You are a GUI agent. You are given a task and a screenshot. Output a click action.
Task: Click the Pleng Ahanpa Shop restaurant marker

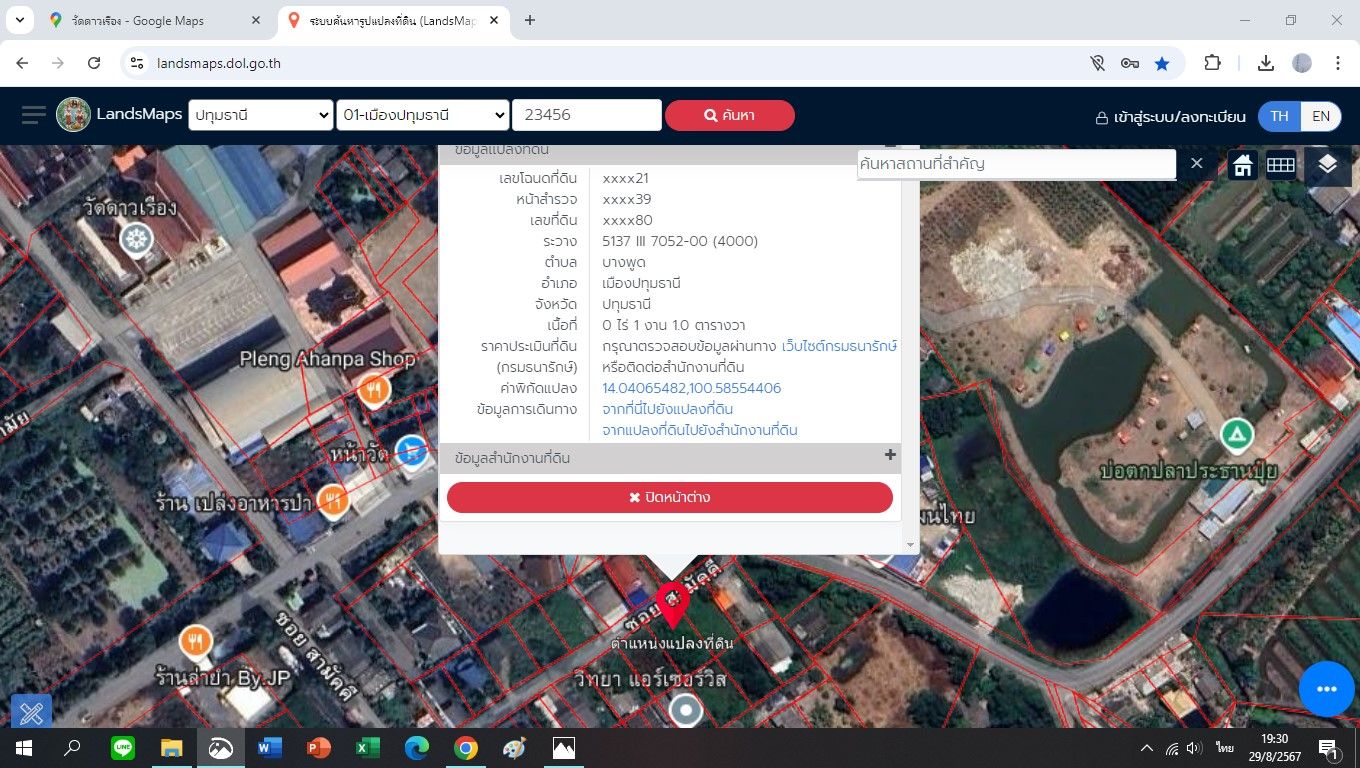(374, 388)
